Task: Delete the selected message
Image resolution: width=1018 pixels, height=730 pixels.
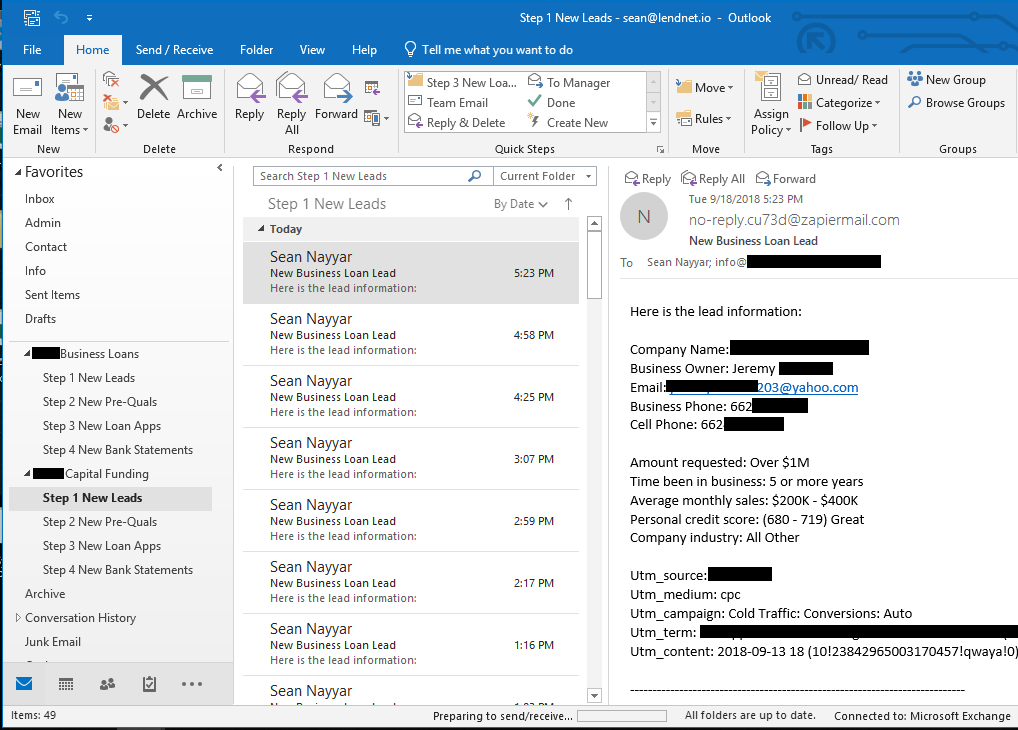Action: [154, 97]
